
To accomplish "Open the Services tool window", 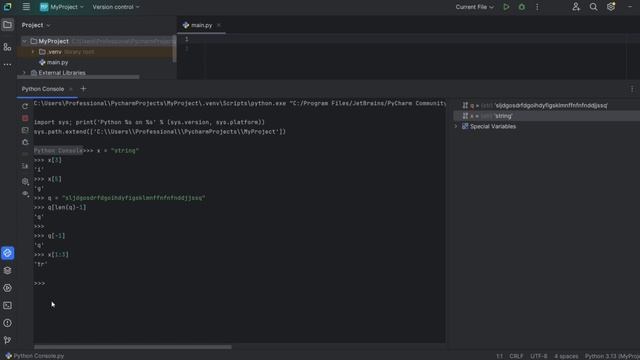I will 7,288.
